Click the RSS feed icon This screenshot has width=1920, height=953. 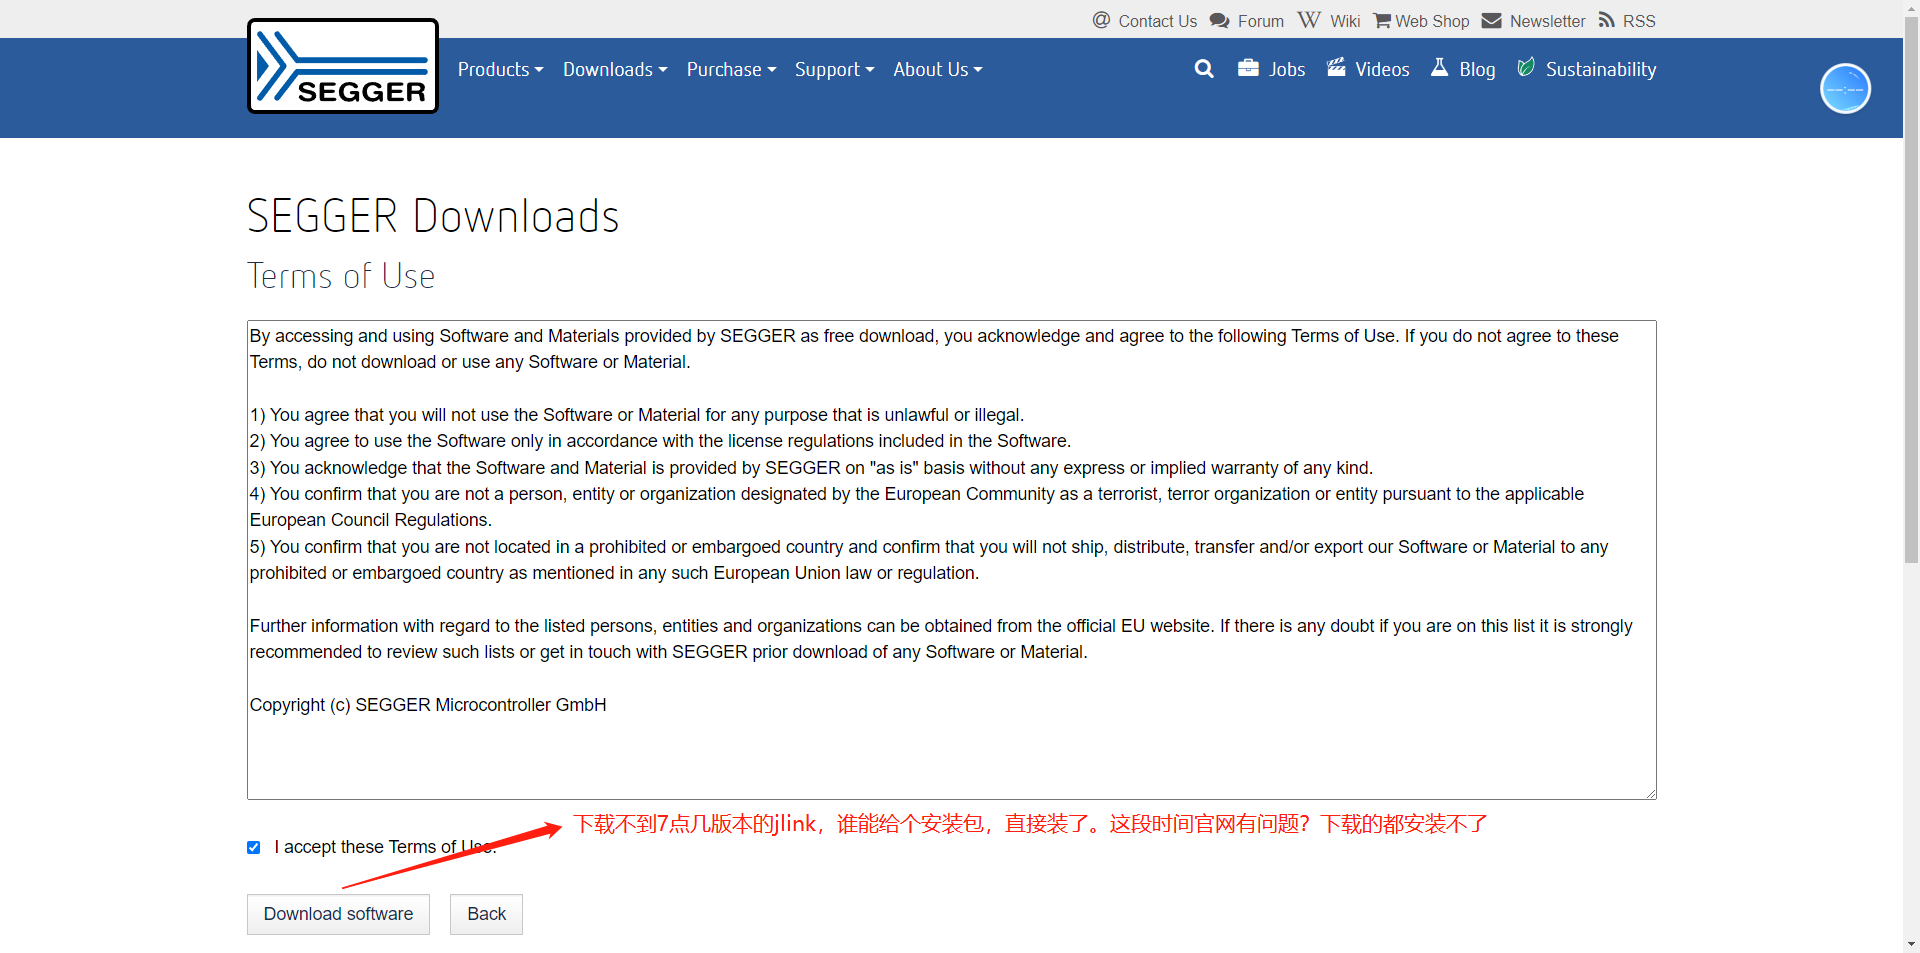(x=1606, y=20)
